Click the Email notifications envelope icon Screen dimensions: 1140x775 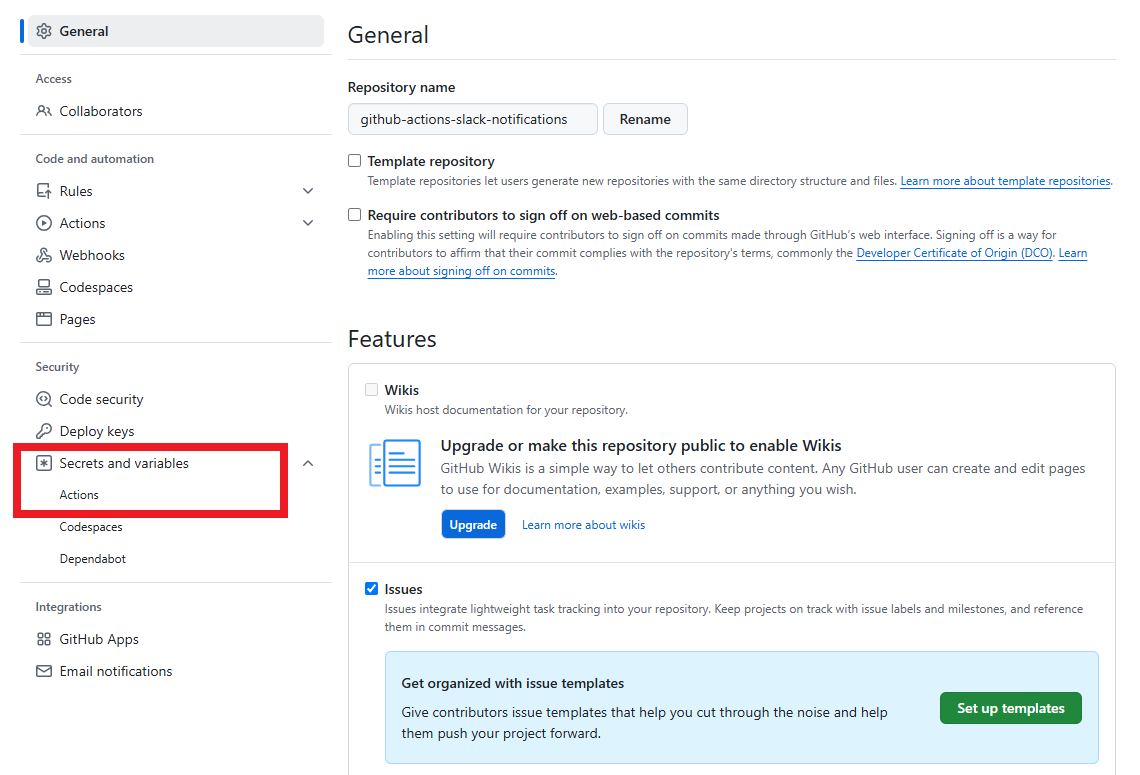click(x=44, y=671)
